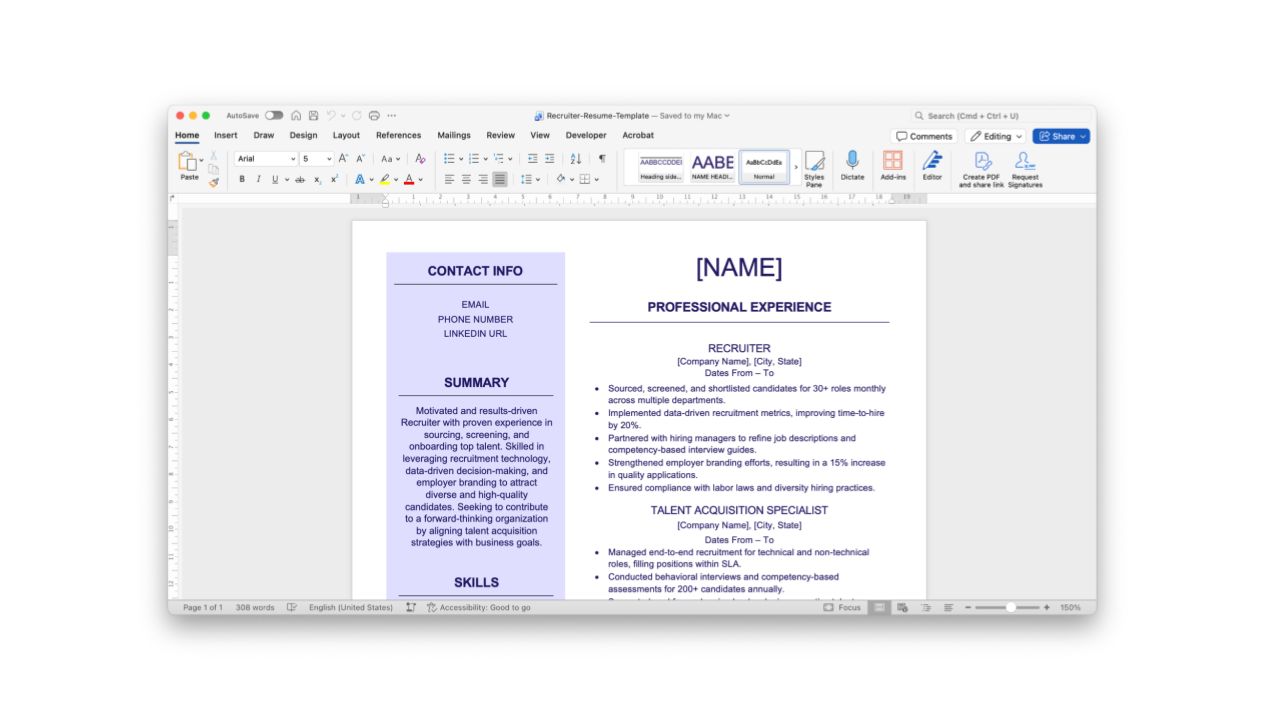Toggle the AutoSave switch

pos(273,116)
